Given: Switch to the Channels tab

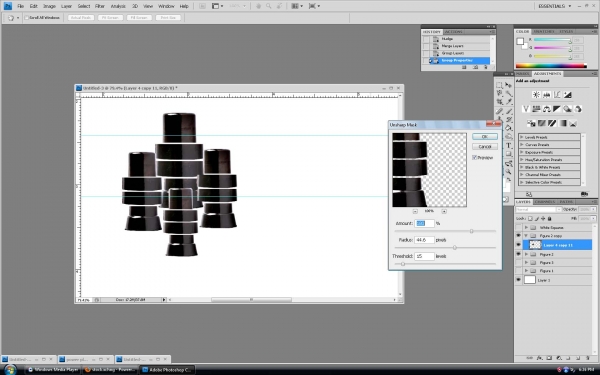Looking at the screenshot, I should [545, 202].
